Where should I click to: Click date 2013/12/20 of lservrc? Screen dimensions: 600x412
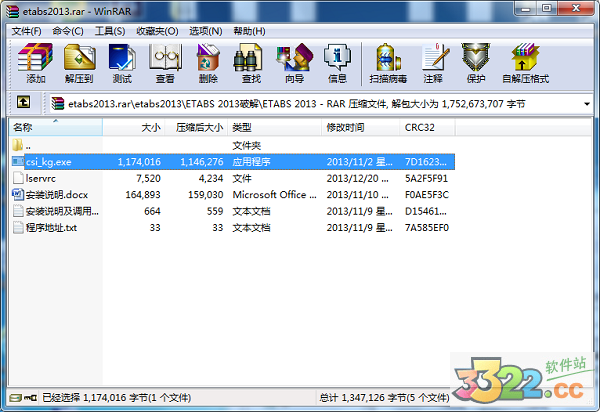pos(357,178)
